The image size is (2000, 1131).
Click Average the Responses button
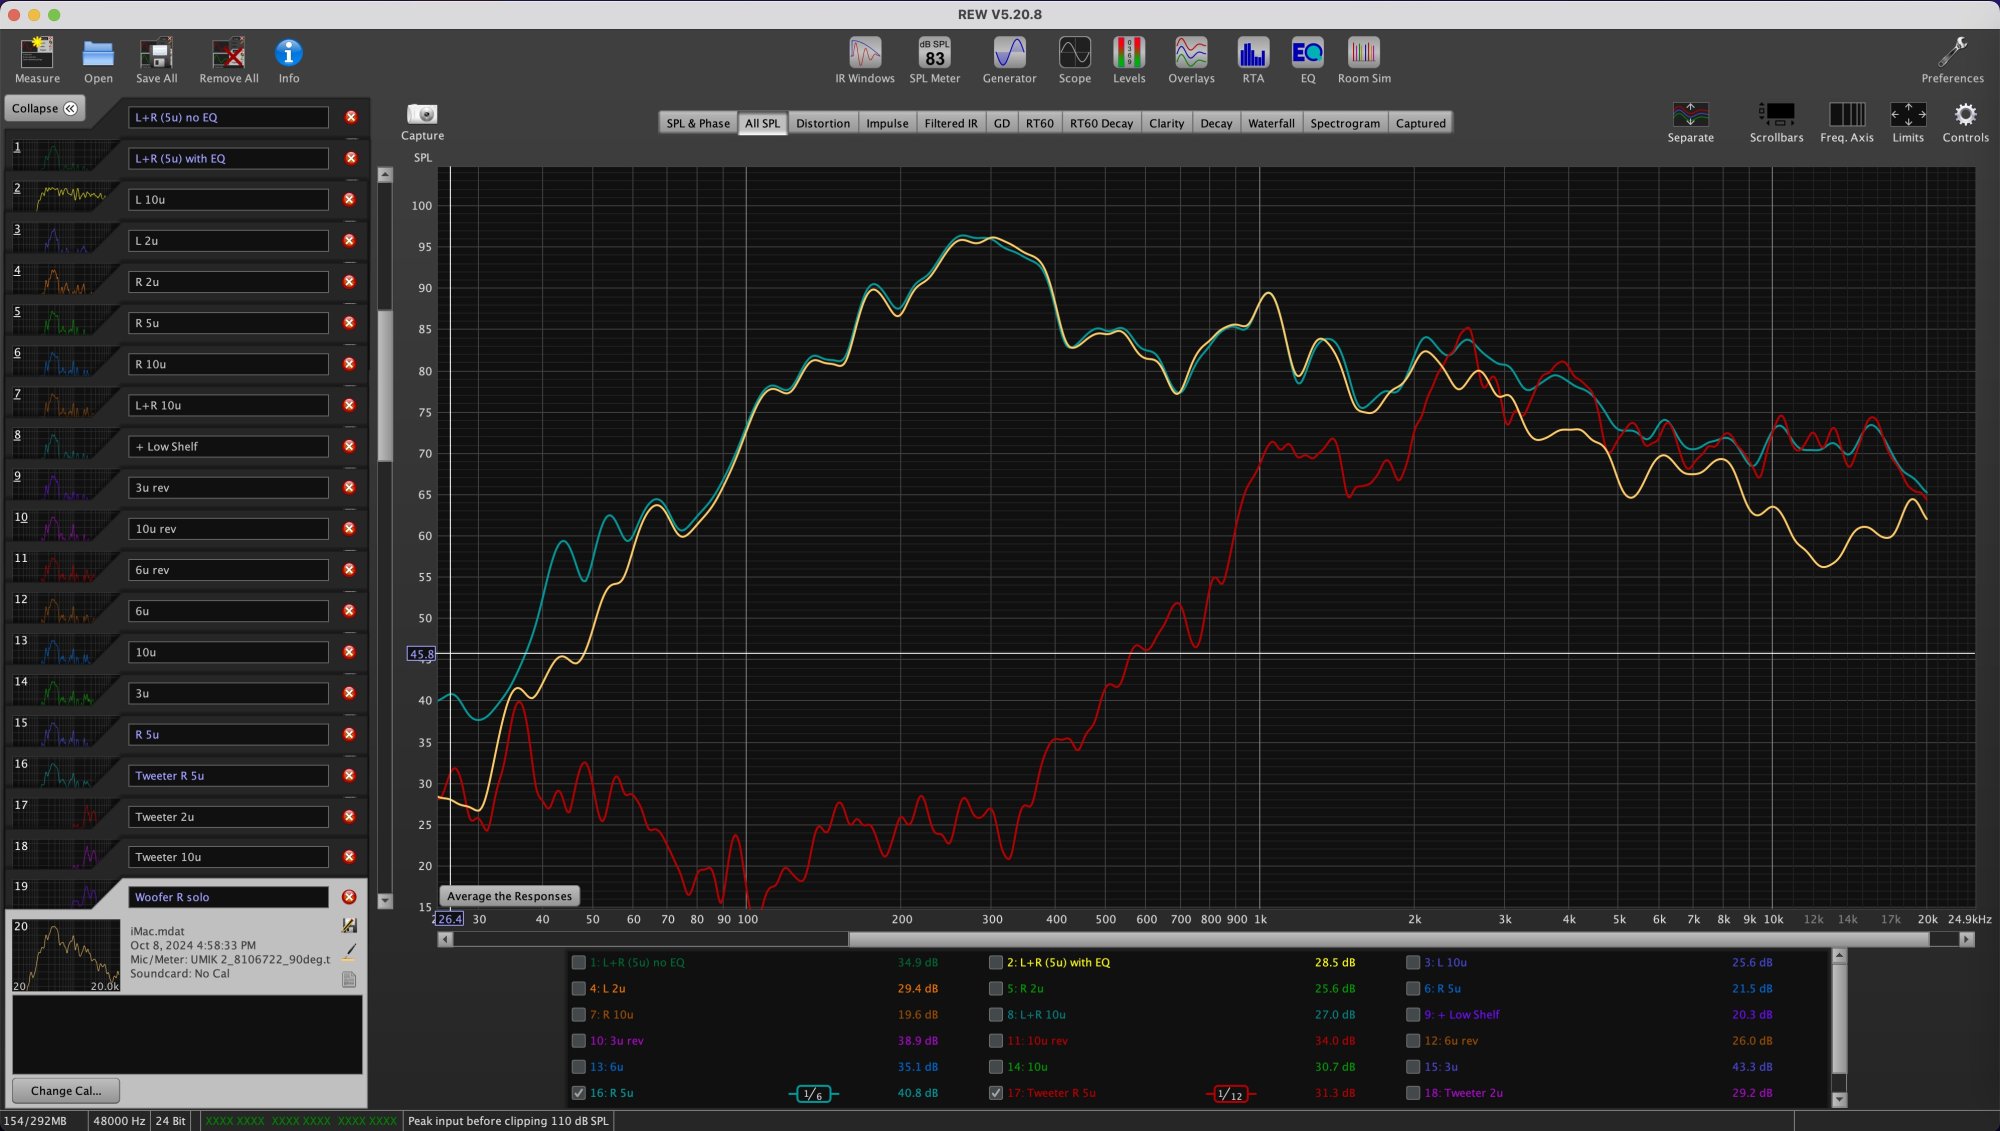coord(509,896)
